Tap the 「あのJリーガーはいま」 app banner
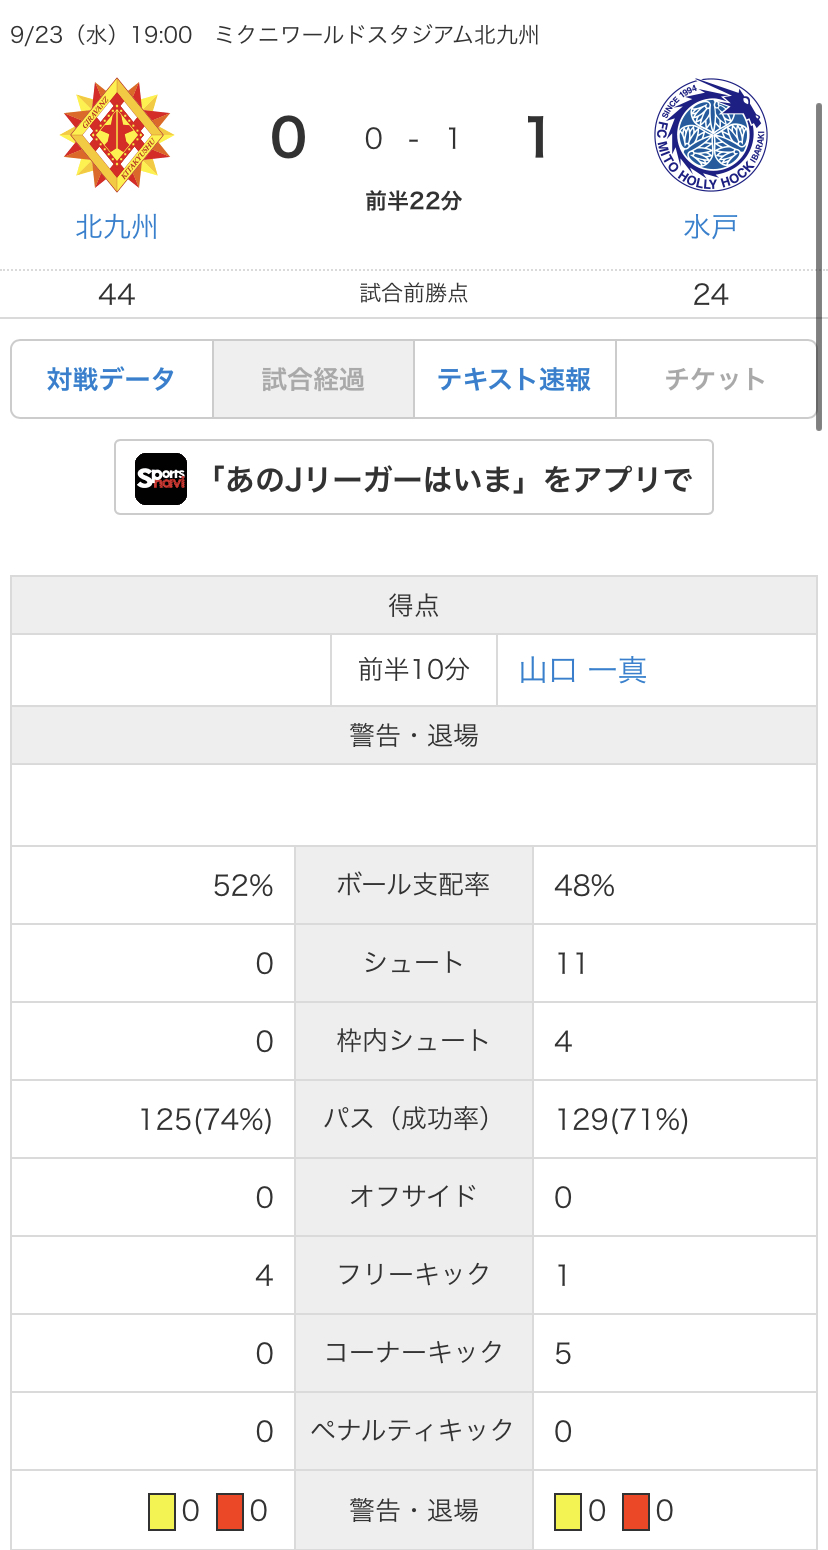828x1550 pixels. coord(413,478)
